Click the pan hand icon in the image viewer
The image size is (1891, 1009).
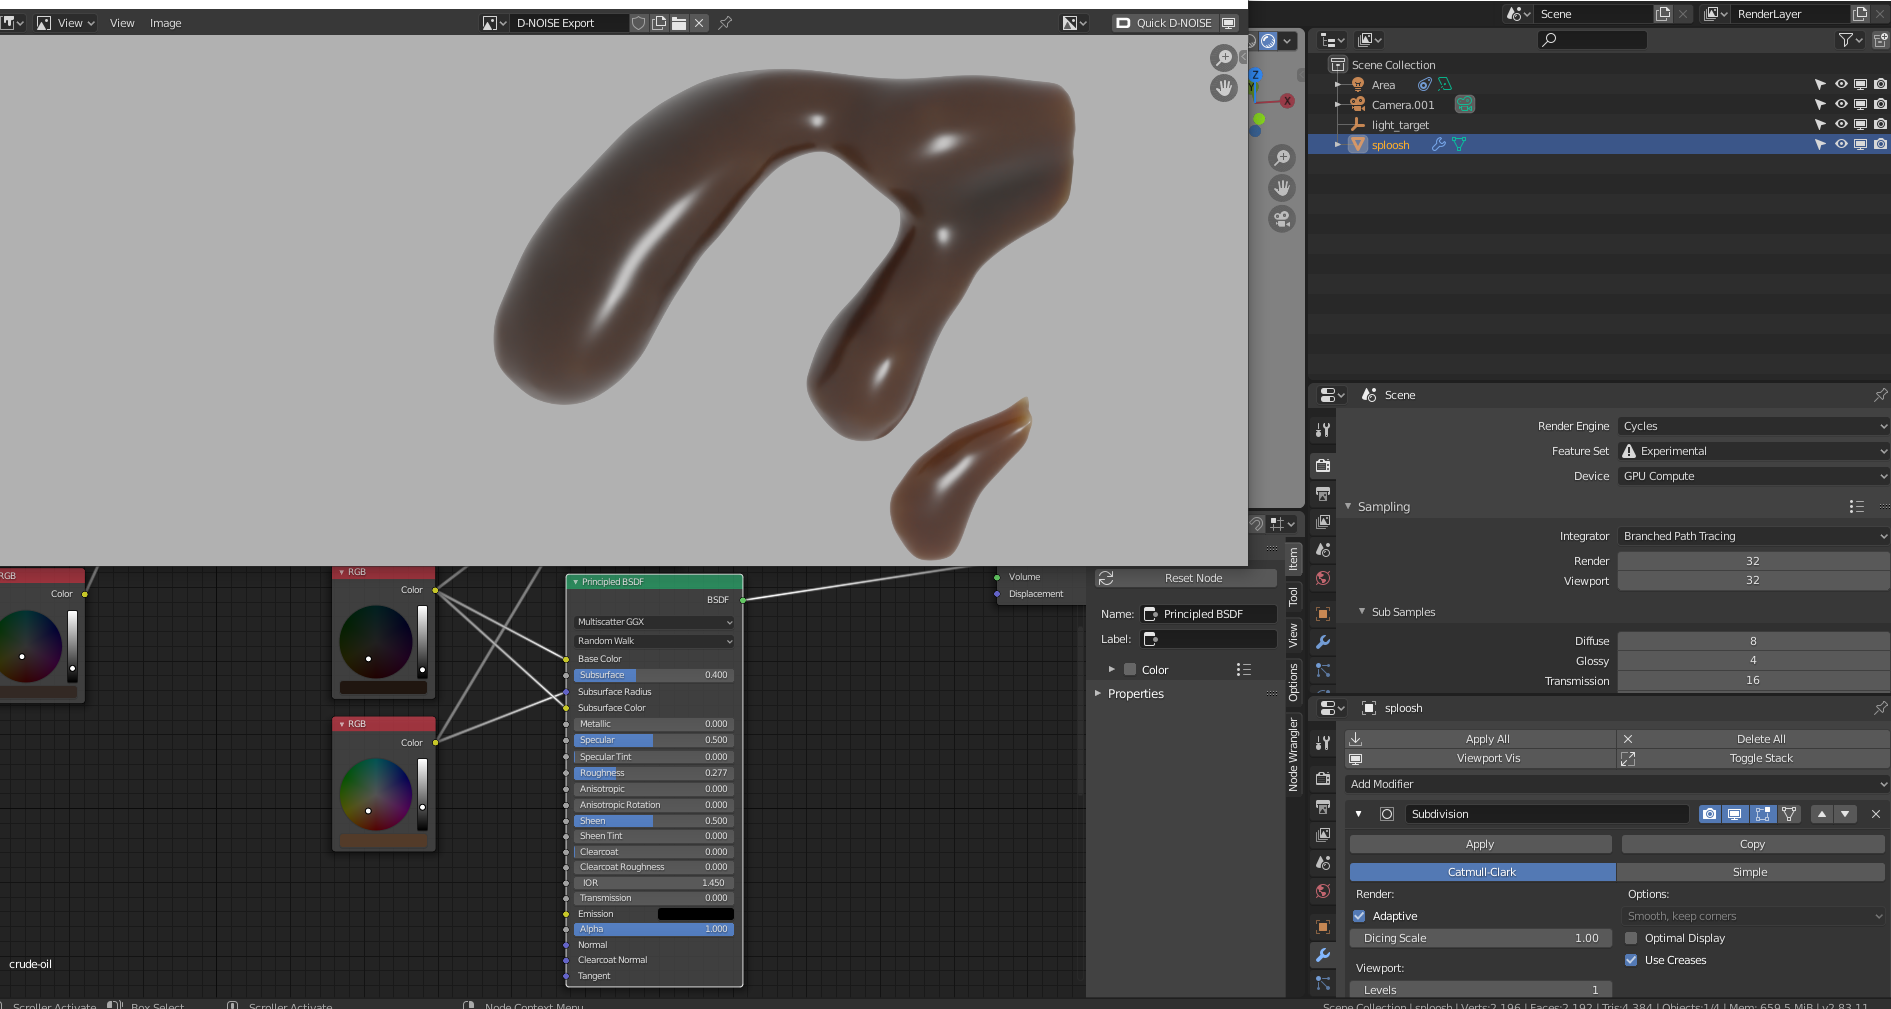click(x=1224, y=88)
